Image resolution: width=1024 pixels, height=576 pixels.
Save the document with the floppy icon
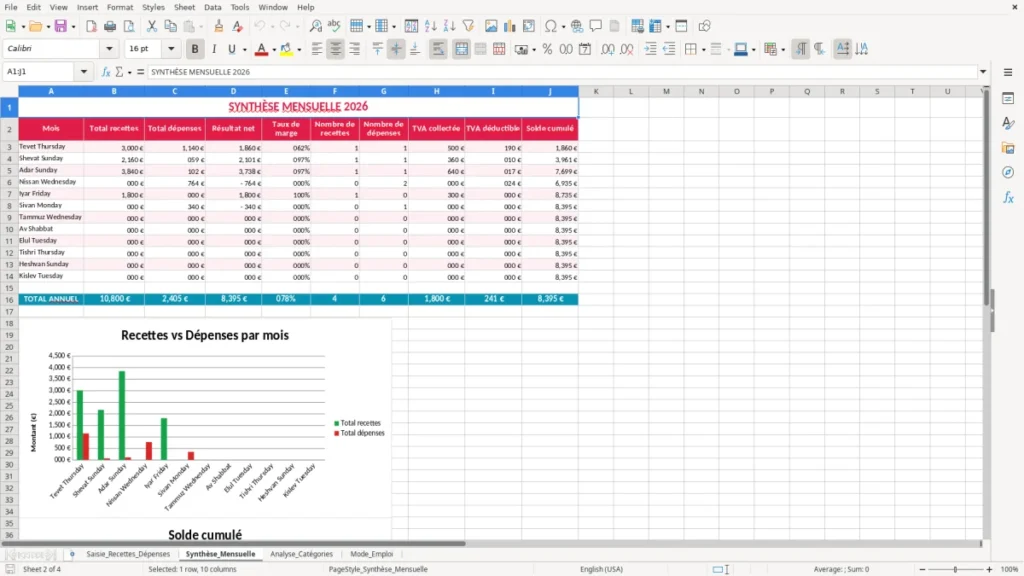pos(61,26)
